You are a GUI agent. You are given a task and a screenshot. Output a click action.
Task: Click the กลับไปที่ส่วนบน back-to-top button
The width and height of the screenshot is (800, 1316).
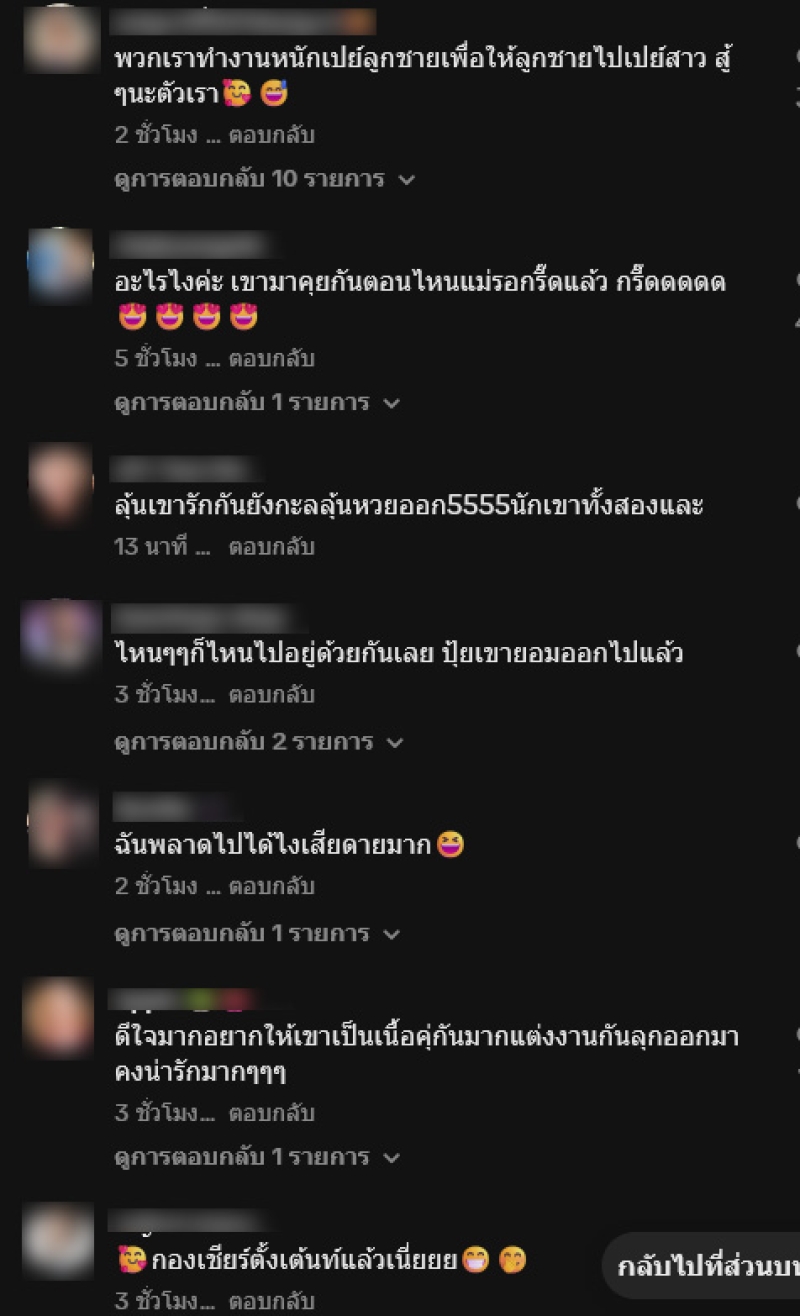coord(704,1267)
